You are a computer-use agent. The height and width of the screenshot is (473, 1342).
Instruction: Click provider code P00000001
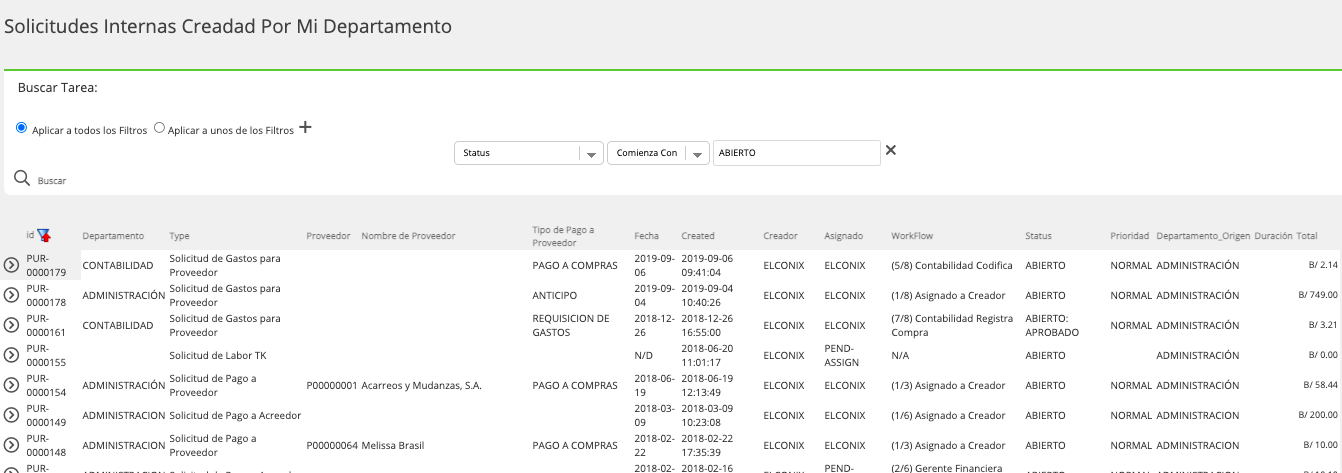point(331,385)
